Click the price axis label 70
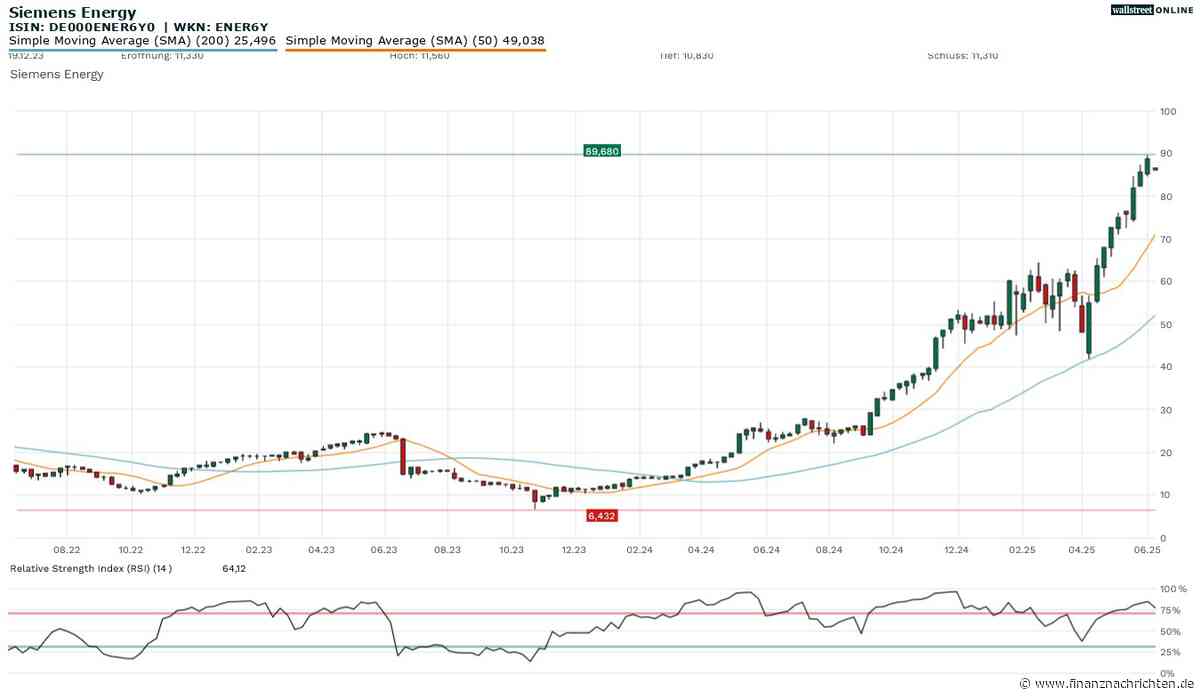Image resolution: width=1200 pixels, height=698 pixels. click(x=1166, y=239)
